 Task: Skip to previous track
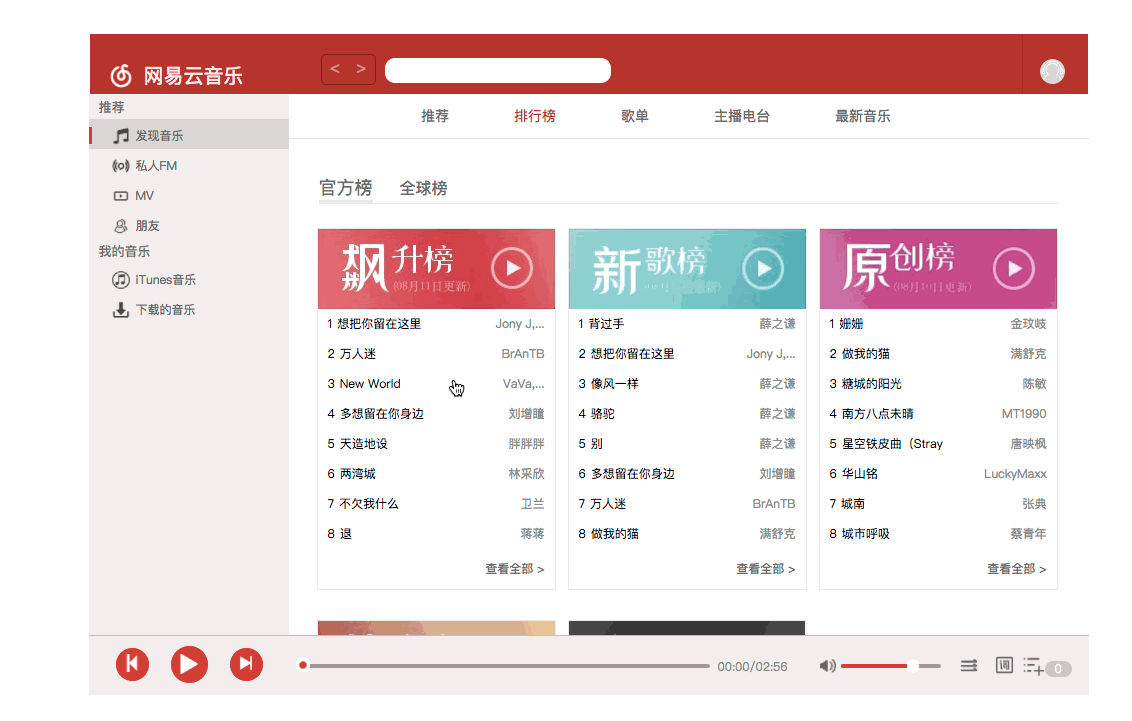(x=132, y=664)
